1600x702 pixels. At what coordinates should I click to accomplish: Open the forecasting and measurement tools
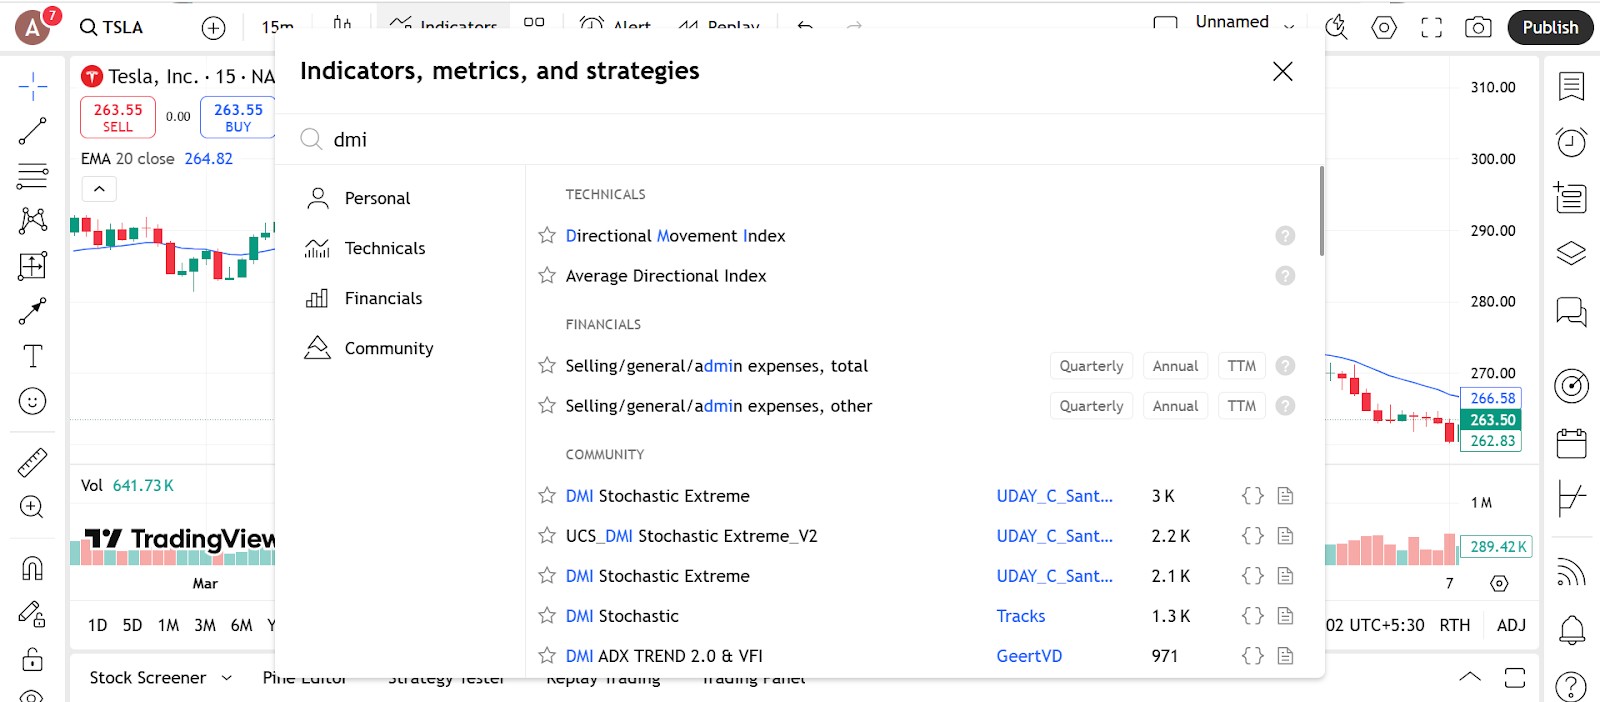point(32,266)
